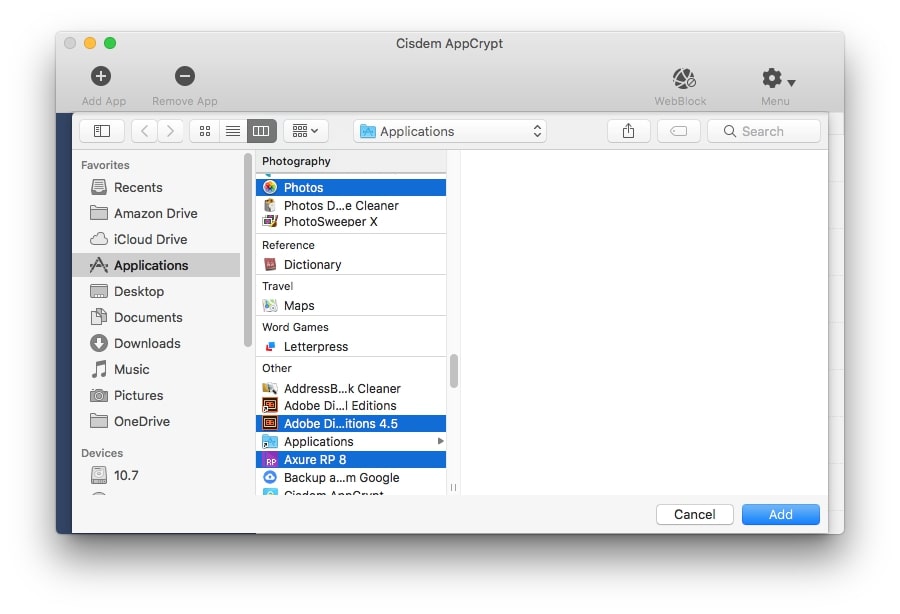Minimize the Cisdem AppCrypt window

pyautogui.click(x=90, y=43)
